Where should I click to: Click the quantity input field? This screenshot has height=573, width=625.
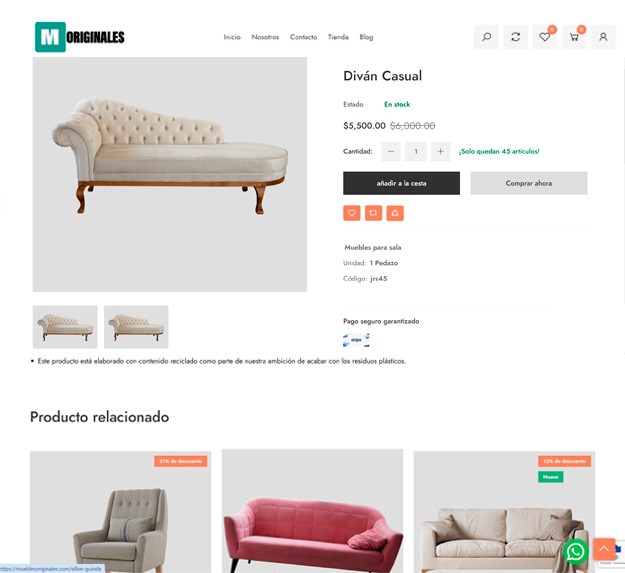416,151
